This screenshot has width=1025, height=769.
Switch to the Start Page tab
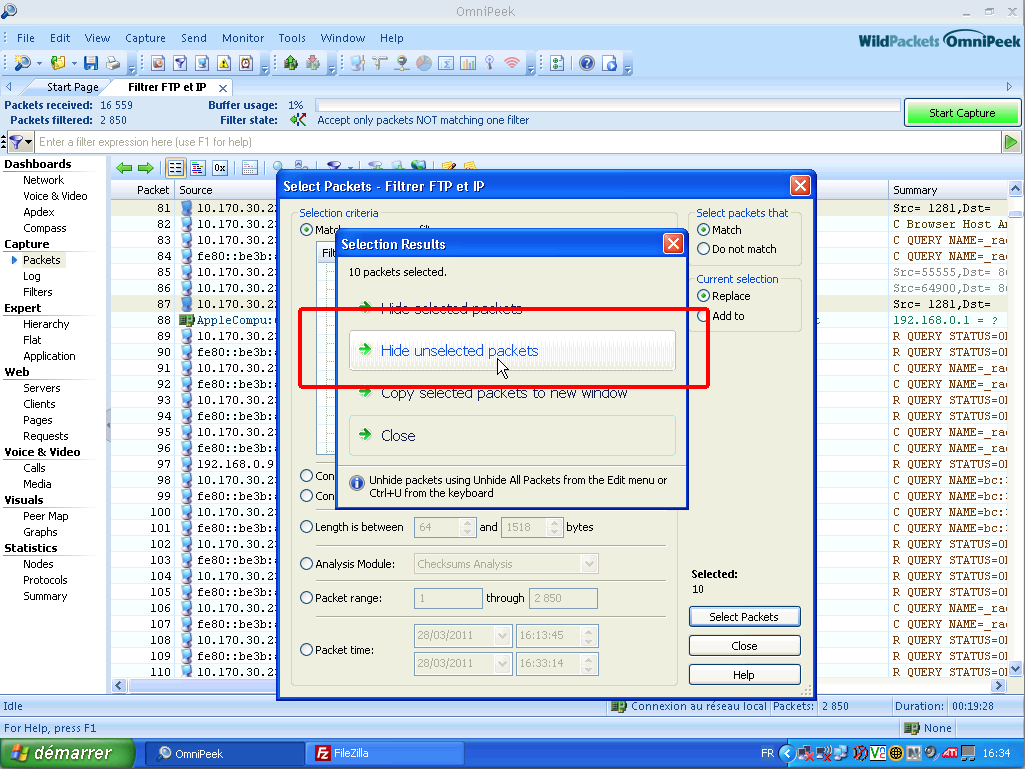(x=73, y=87)
